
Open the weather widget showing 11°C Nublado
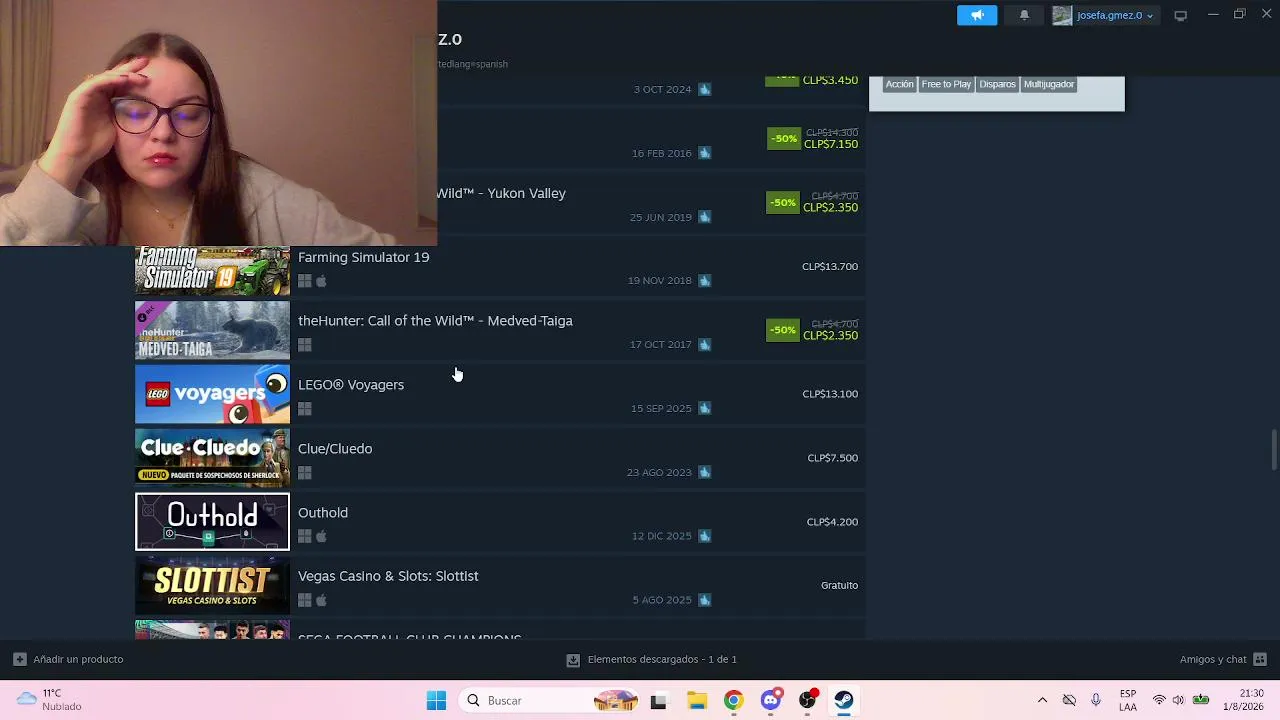coord(50,700)
